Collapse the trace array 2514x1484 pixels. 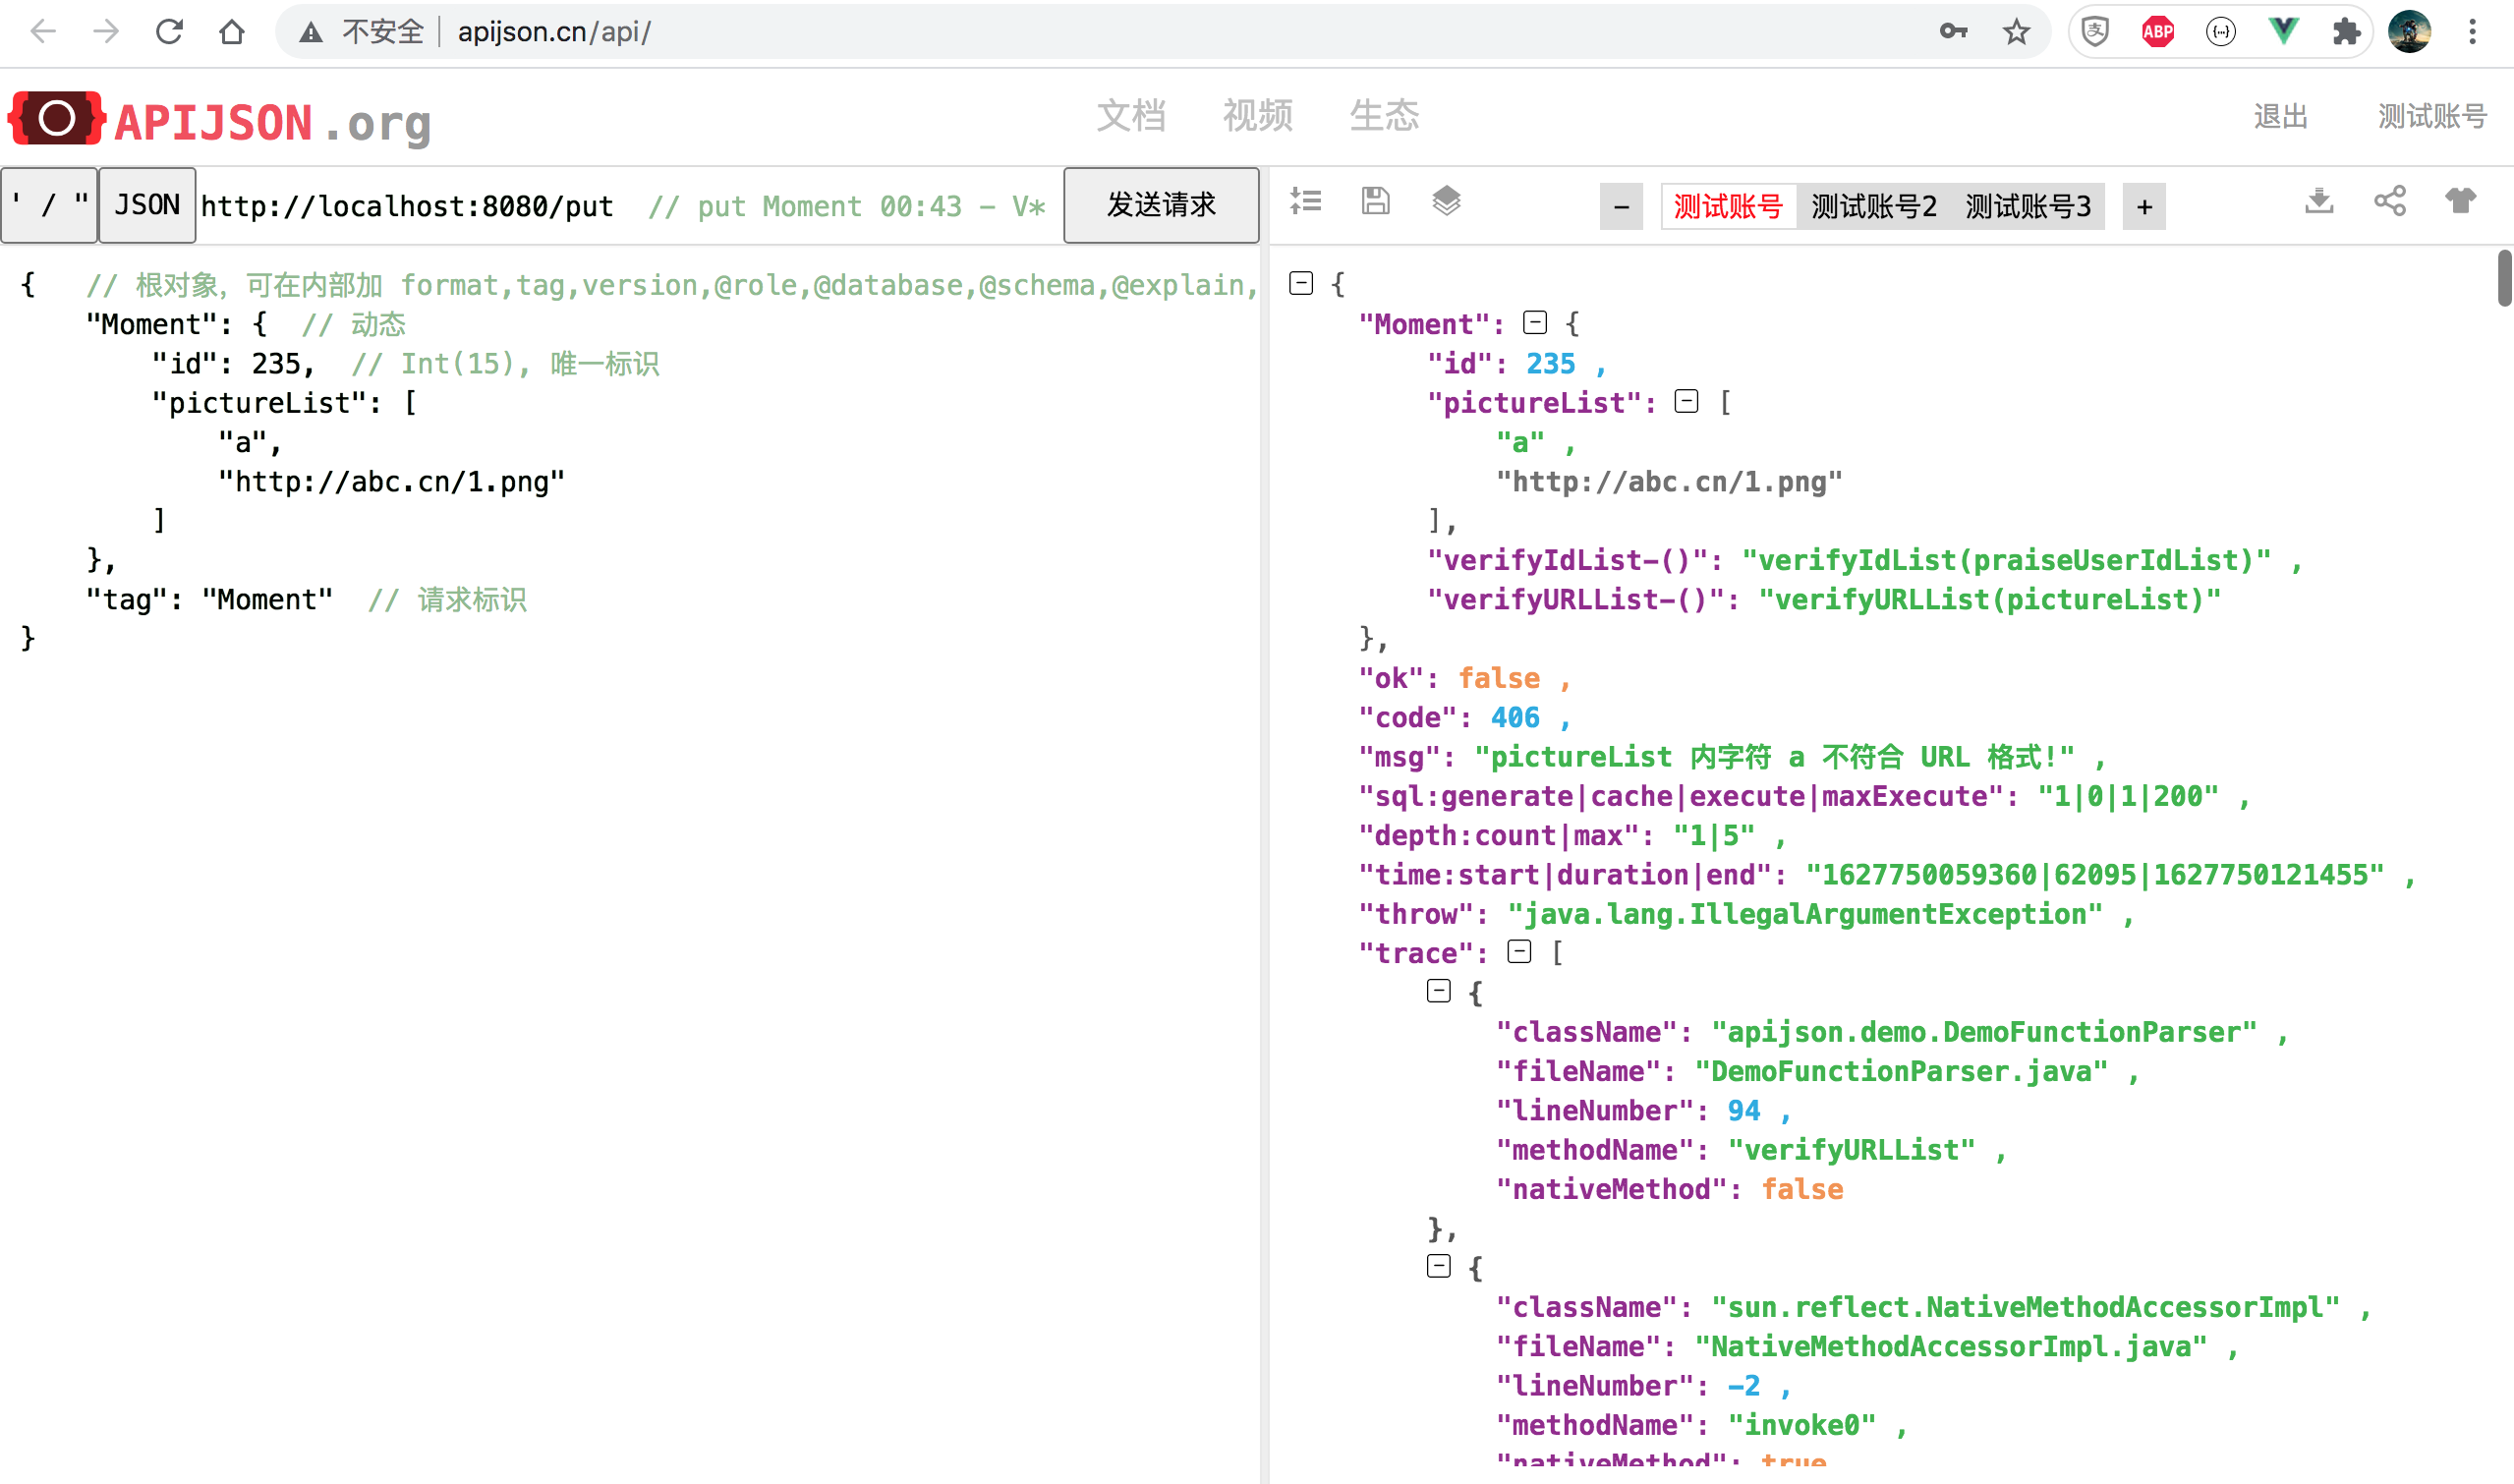point(1520,952)
